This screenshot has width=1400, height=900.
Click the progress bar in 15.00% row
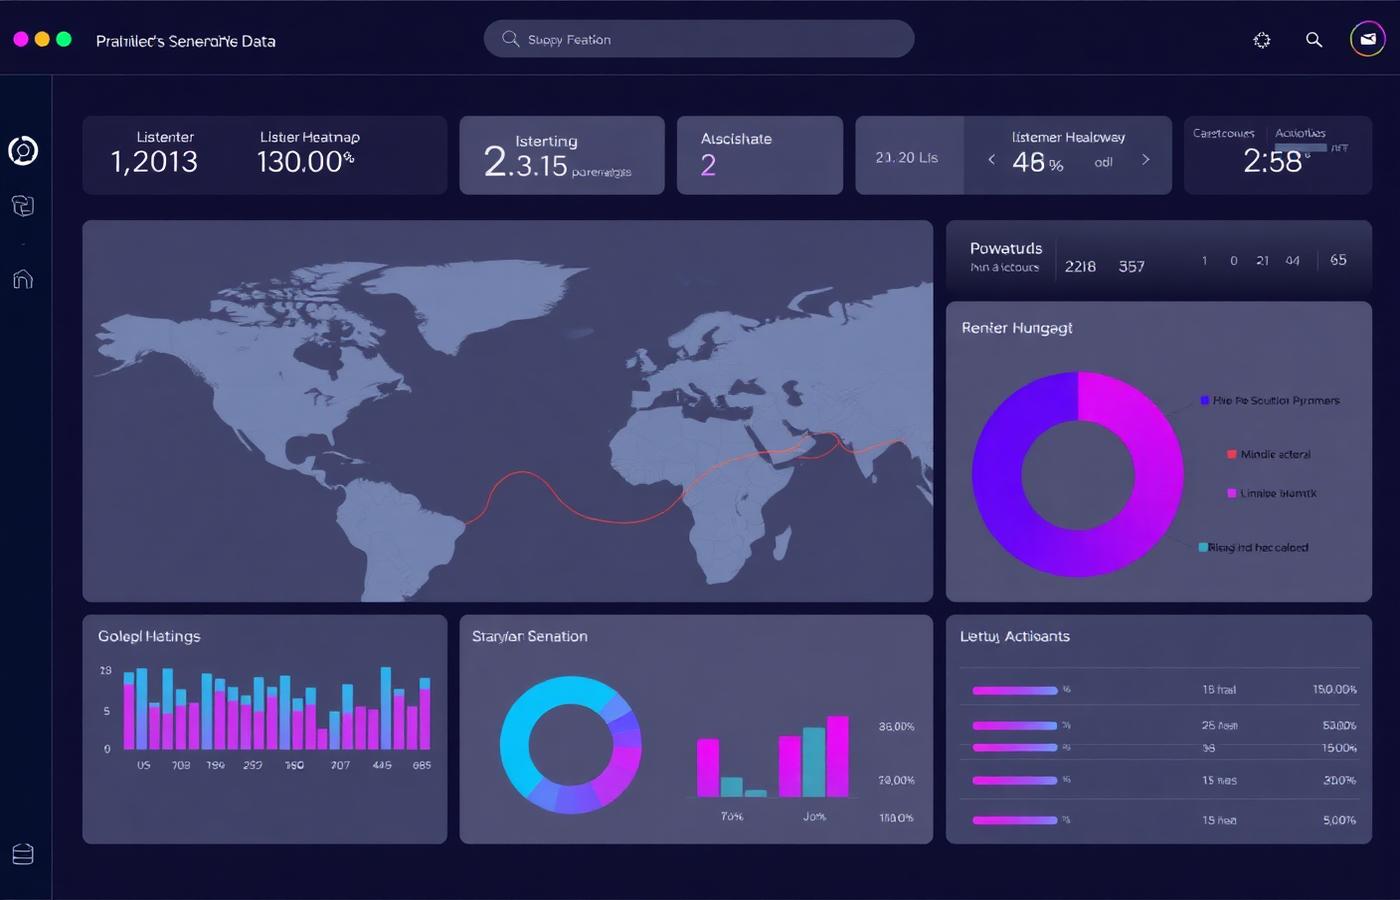pos(1015,747)
